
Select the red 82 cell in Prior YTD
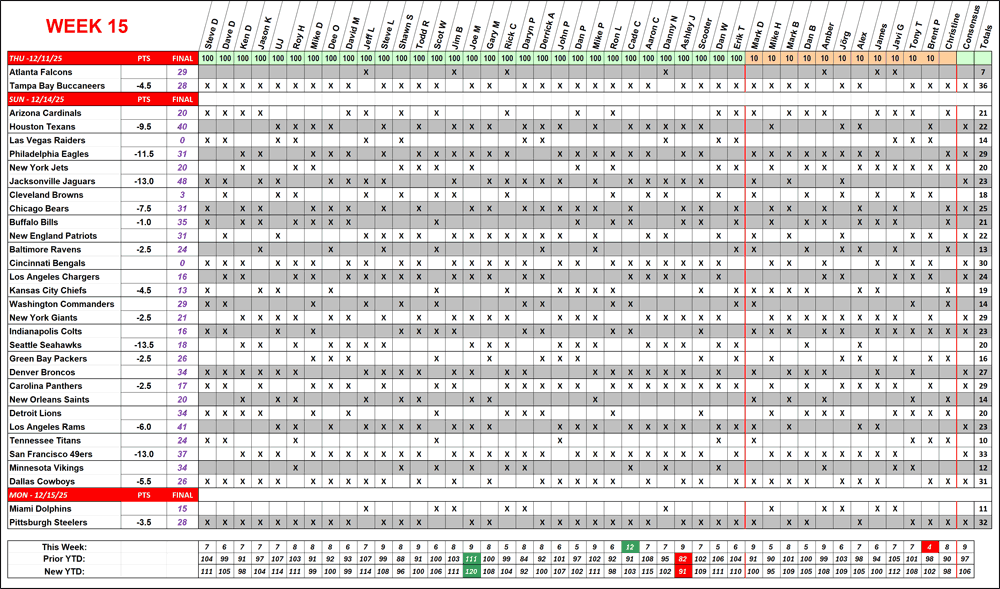682,559
